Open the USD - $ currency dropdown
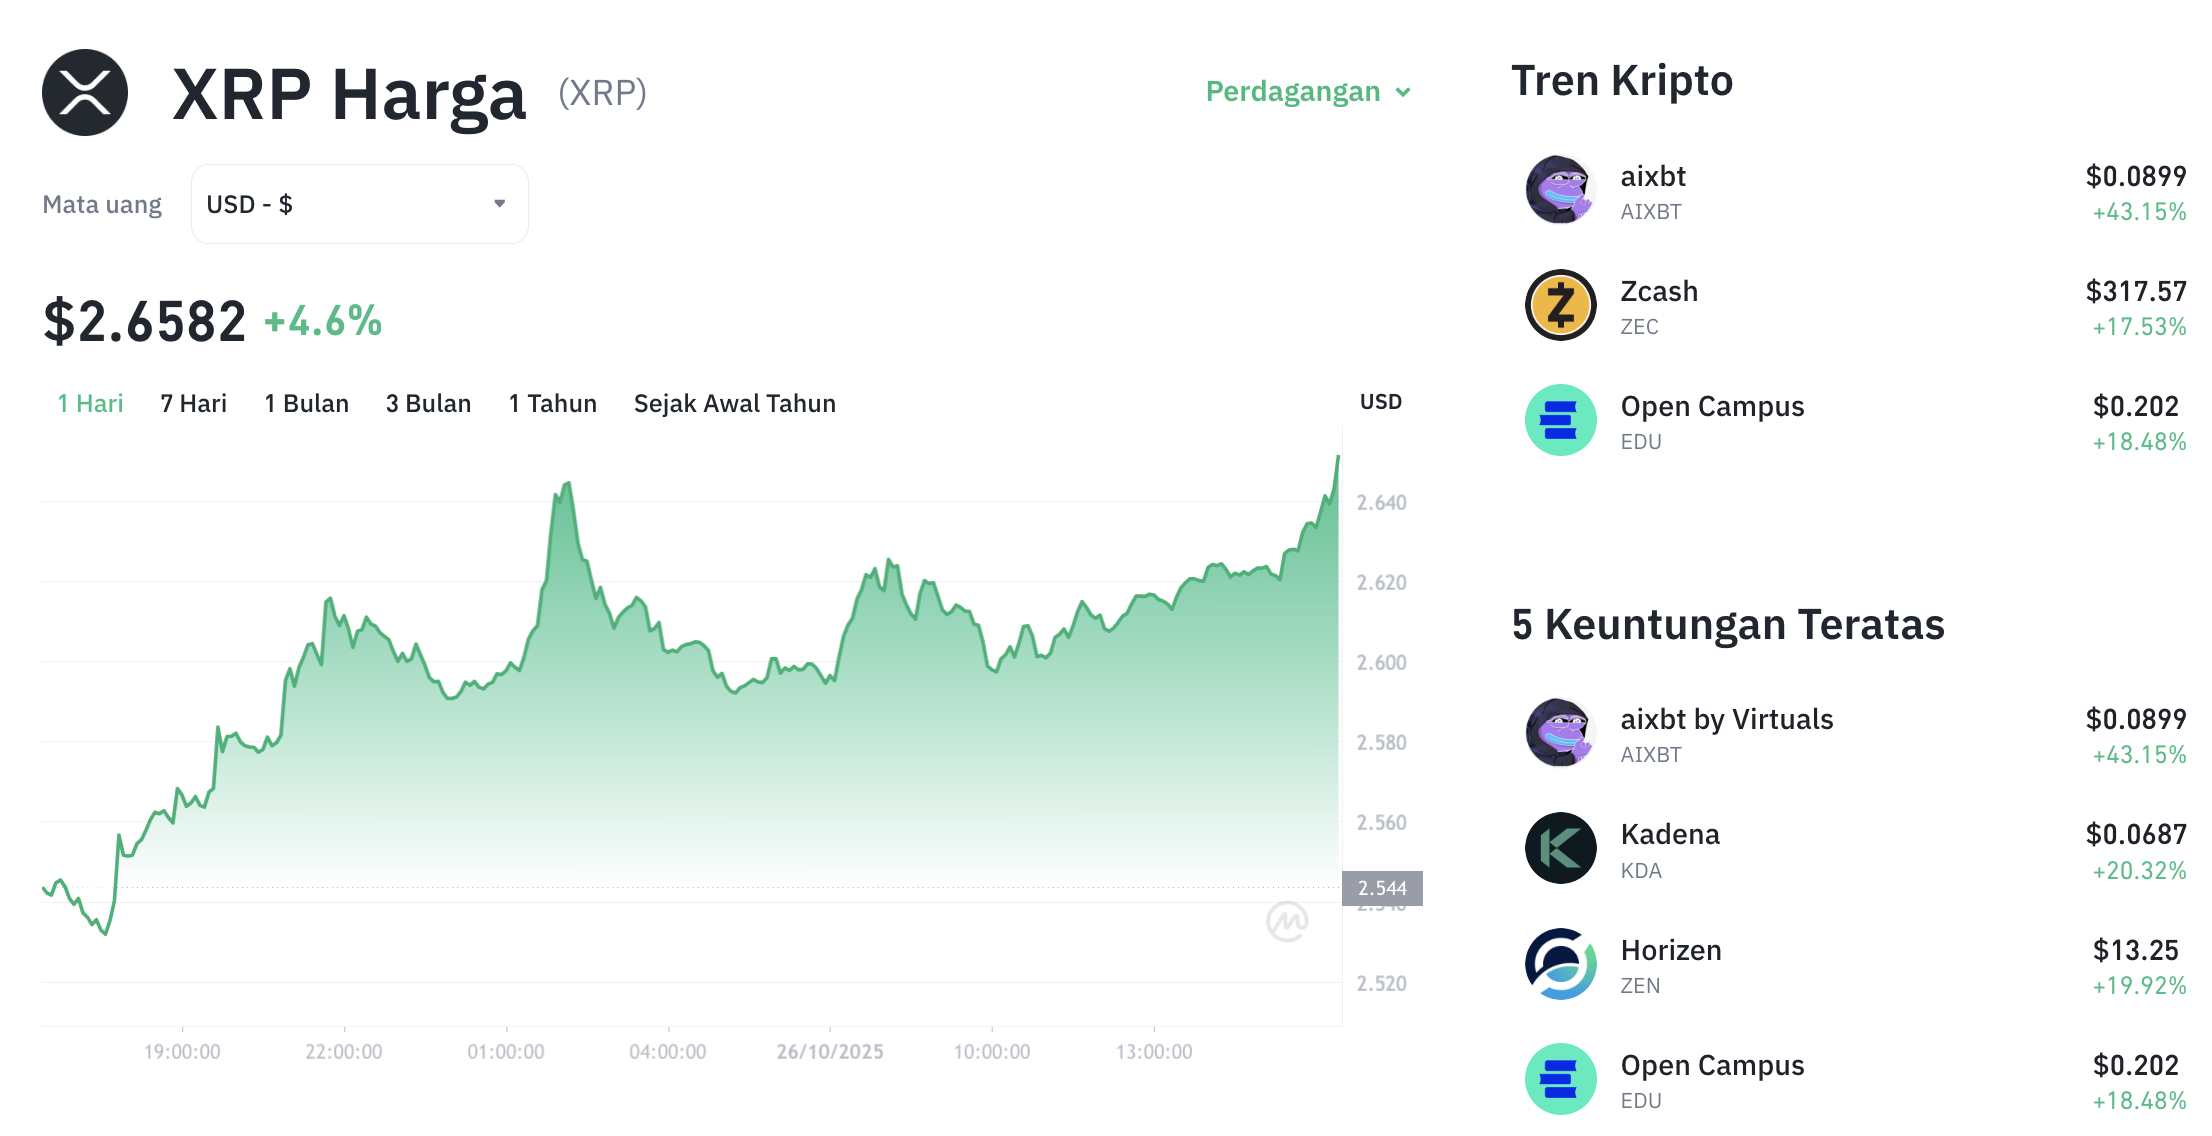The width and height of the screenshot is (2212, 1136). 359,204
